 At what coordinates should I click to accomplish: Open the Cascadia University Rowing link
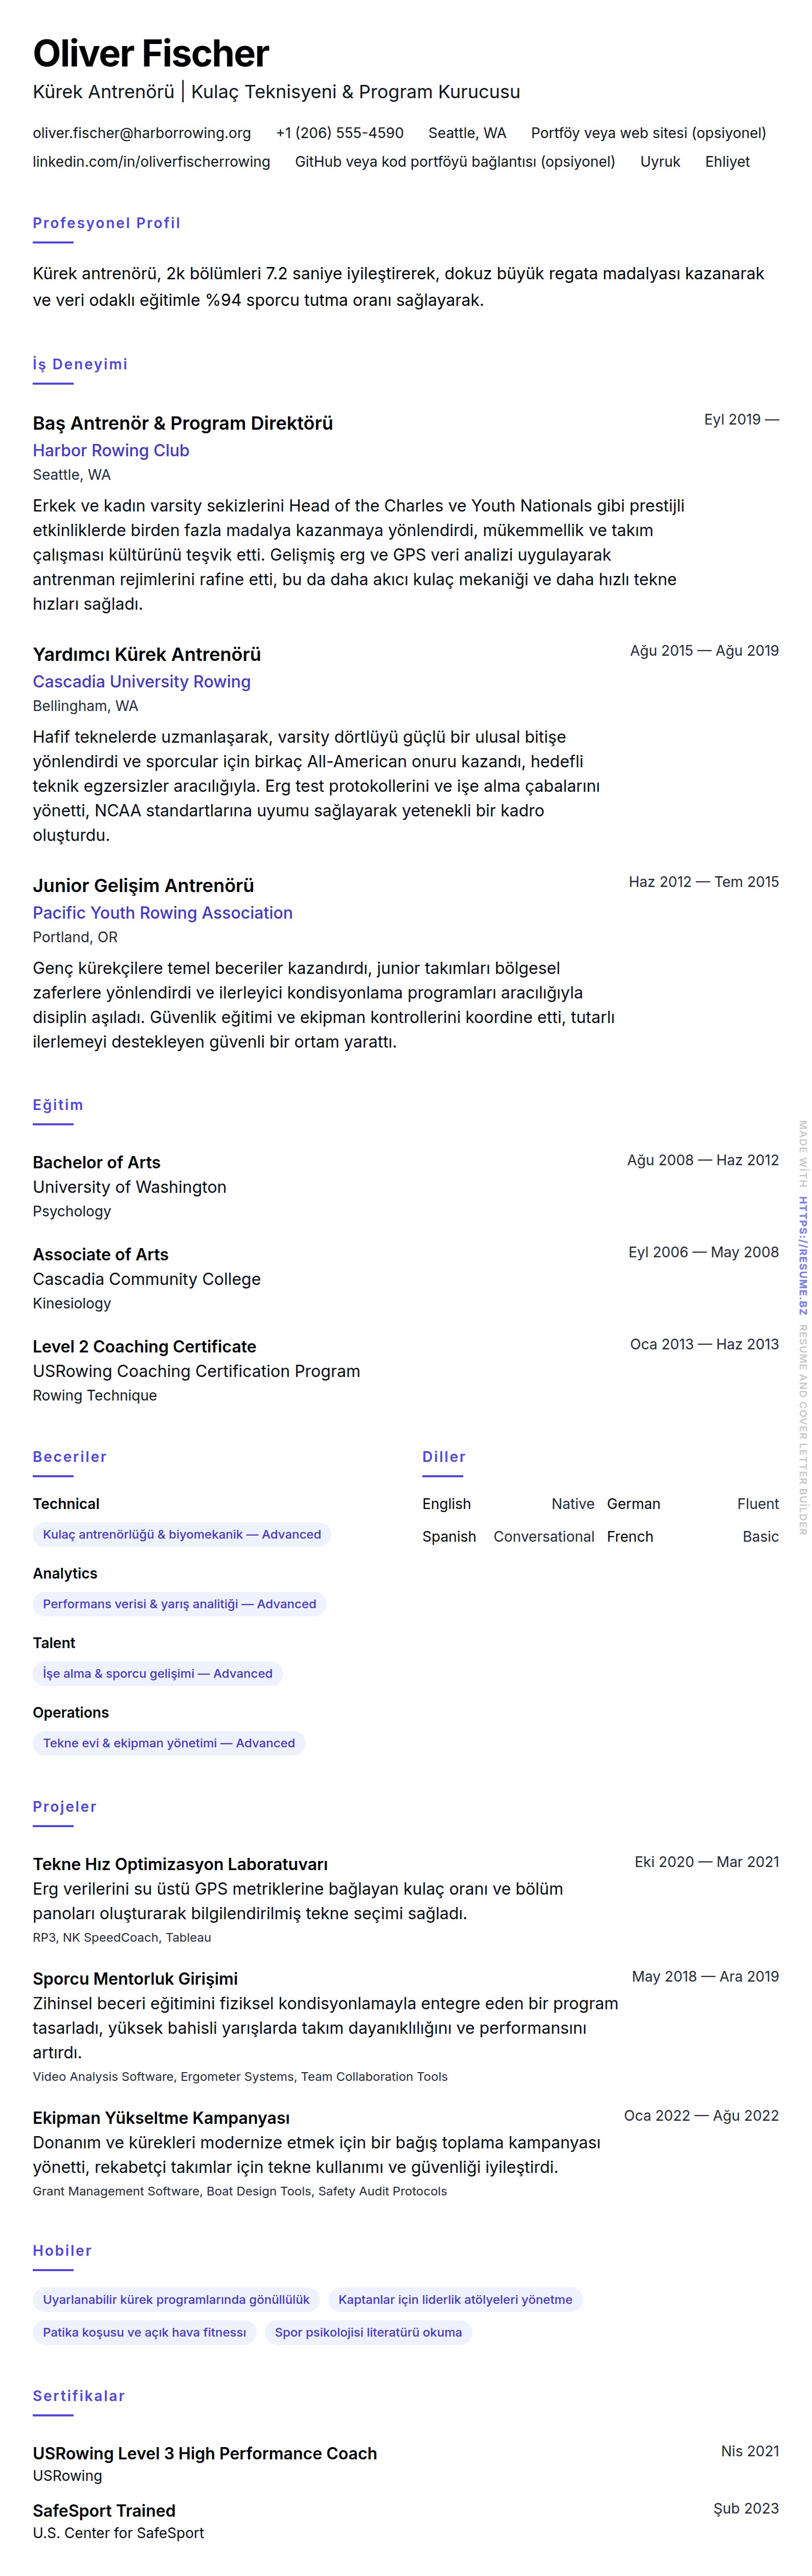pyautogui.click(x=142, y=682)
